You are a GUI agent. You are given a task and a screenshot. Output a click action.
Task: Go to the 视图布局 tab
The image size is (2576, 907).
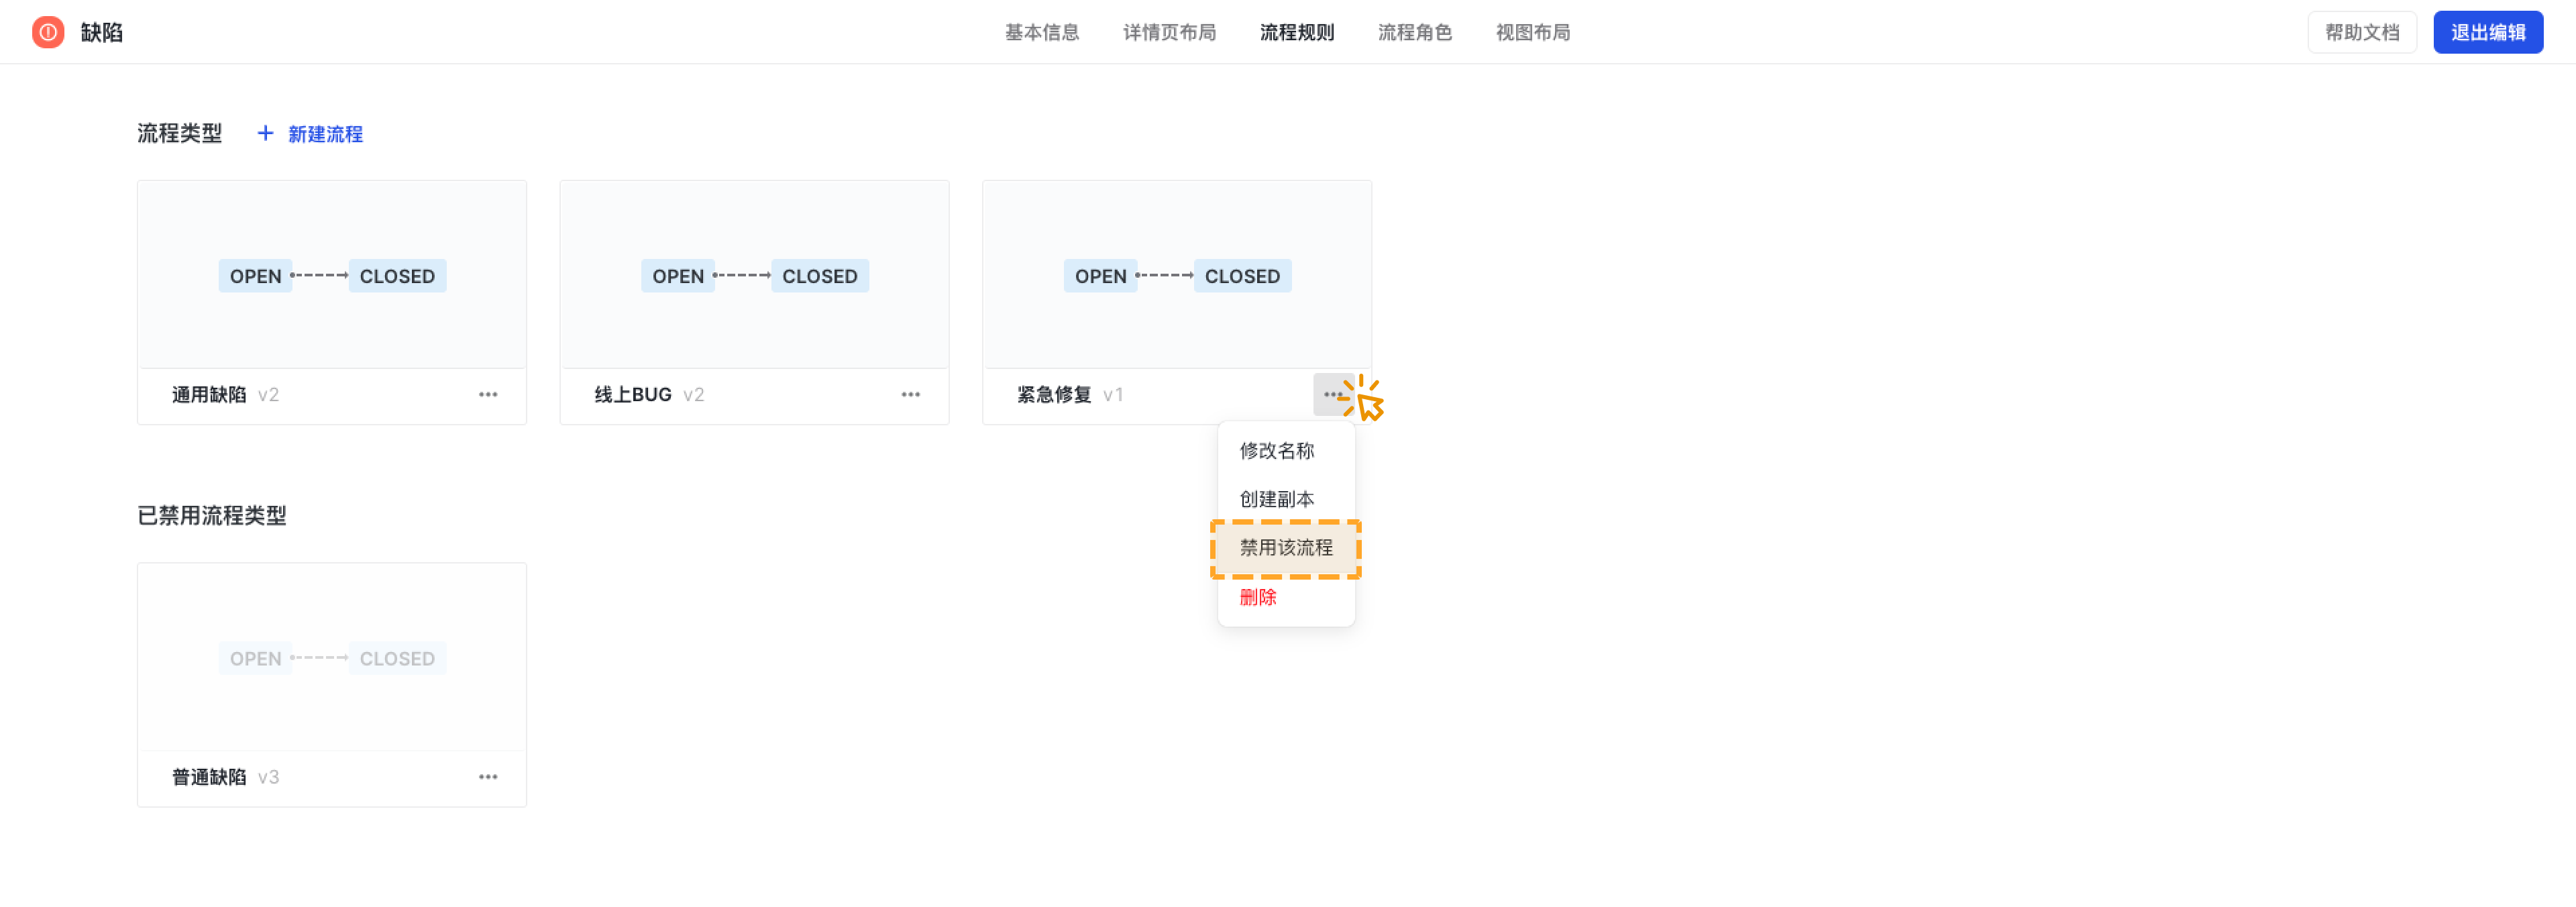(x=1533, y=32)
